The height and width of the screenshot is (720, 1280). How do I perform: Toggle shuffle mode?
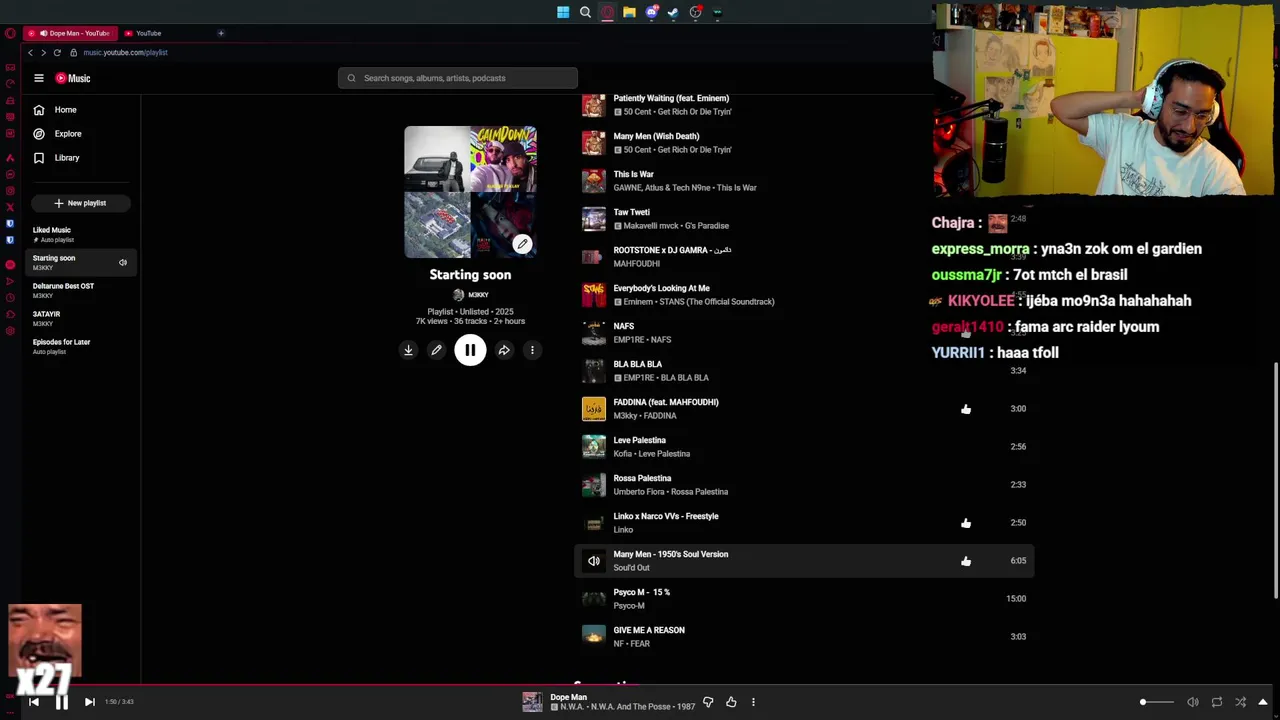pyautogui.click(x=1241, y=702)
